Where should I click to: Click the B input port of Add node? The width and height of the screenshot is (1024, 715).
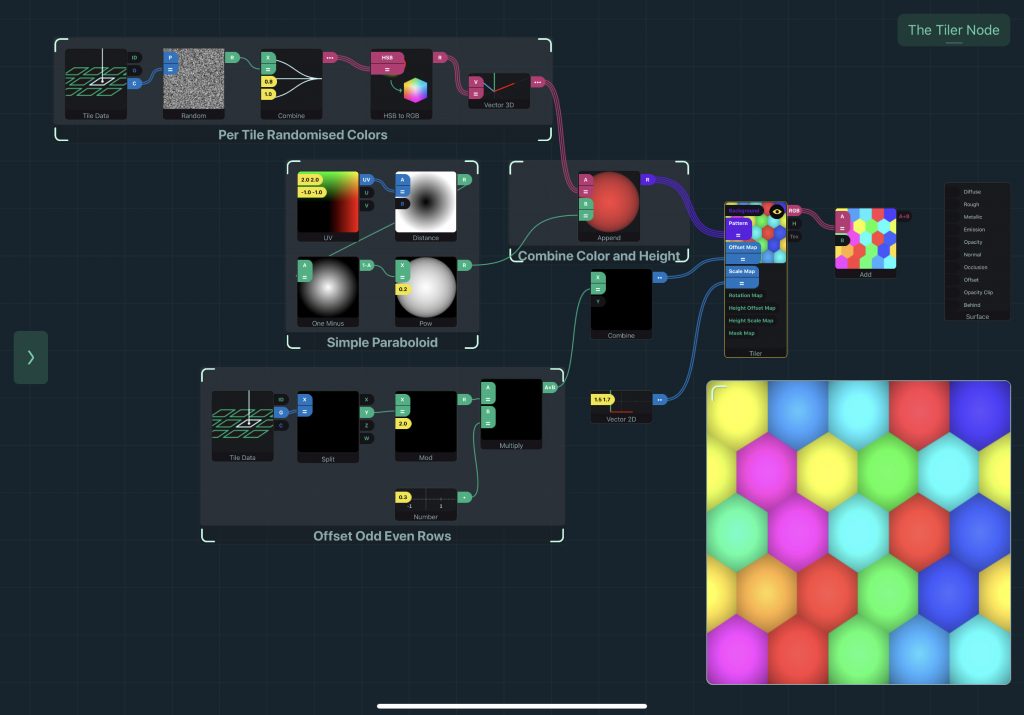[x=842, y=240]
